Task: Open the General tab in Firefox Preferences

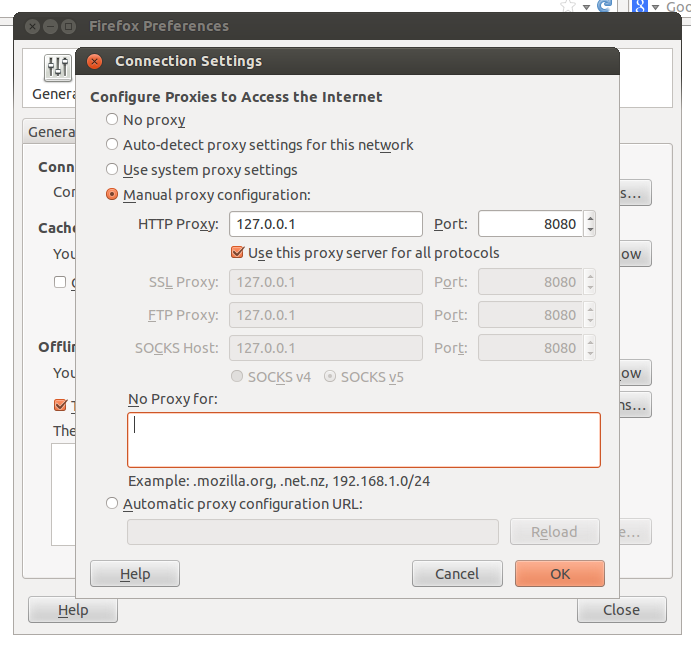Action: (49, 132)
